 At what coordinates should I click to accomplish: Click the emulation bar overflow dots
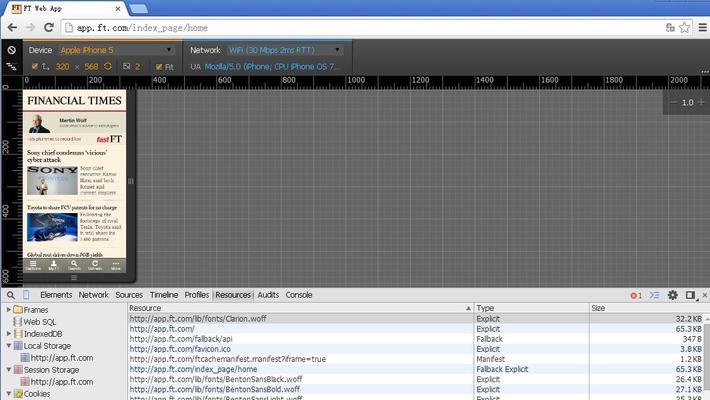coord(705,72)
